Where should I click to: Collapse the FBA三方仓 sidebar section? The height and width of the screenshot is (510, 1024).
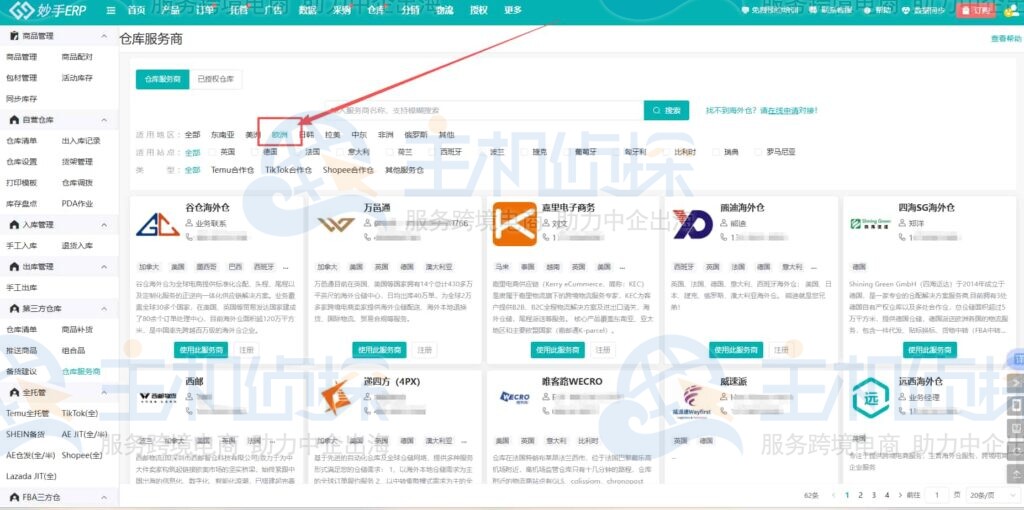(104, 497)
